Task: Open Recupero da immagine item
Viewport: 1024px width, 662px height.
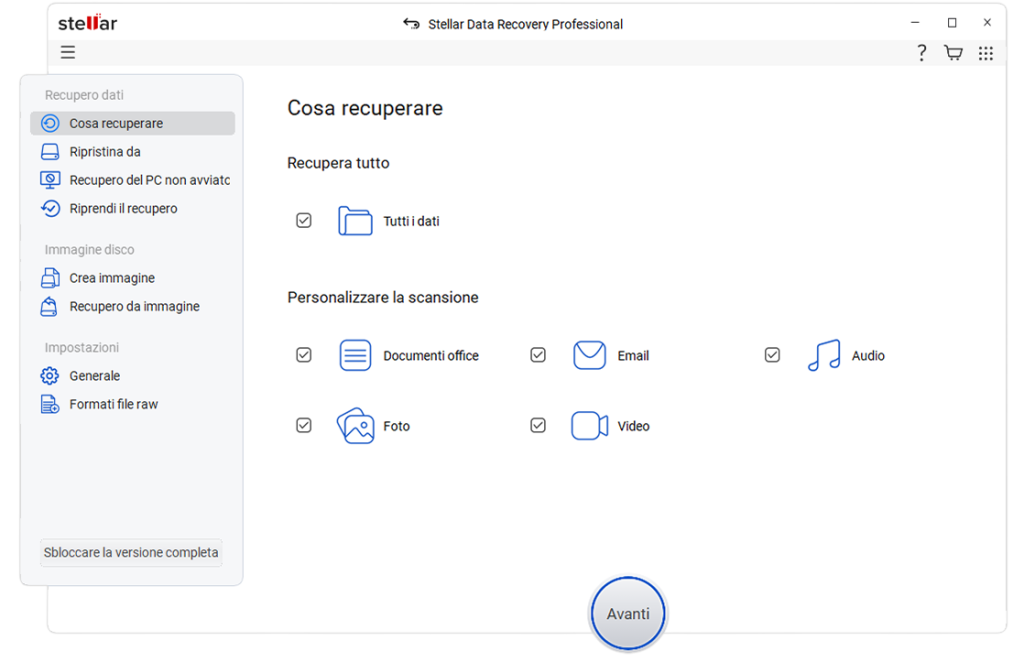Action: tap(133, 306)
